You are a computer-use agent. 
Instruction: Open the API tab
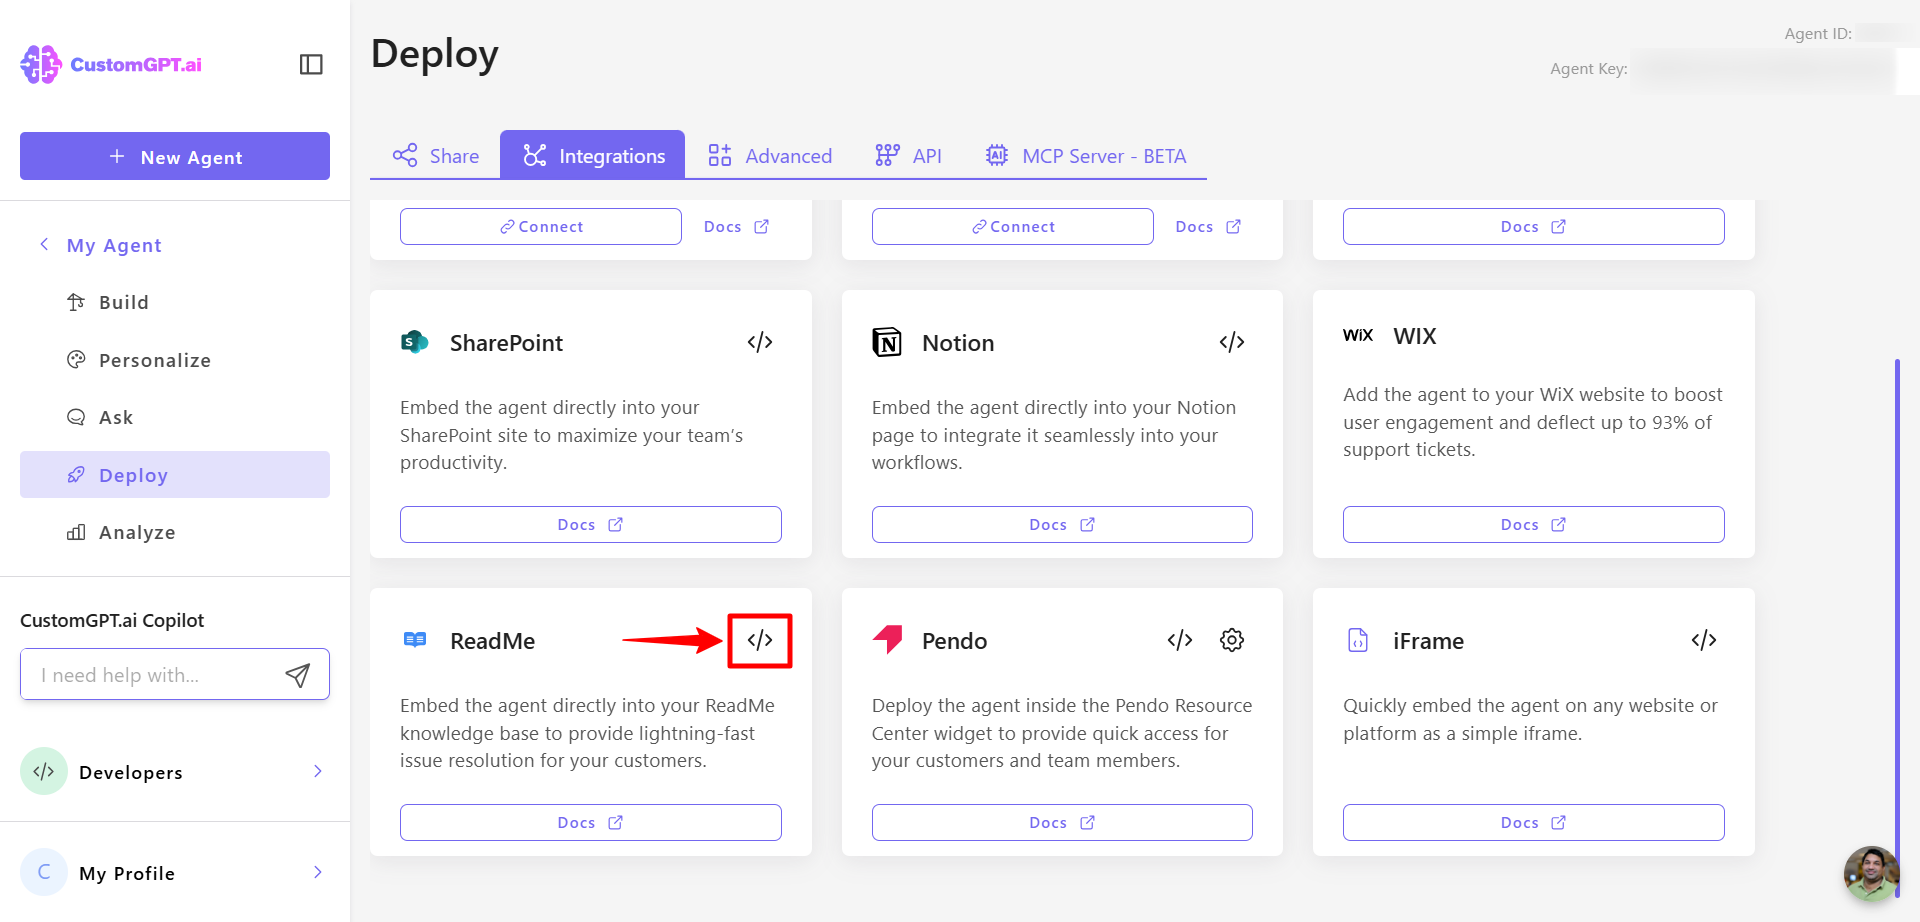point(908,155)
